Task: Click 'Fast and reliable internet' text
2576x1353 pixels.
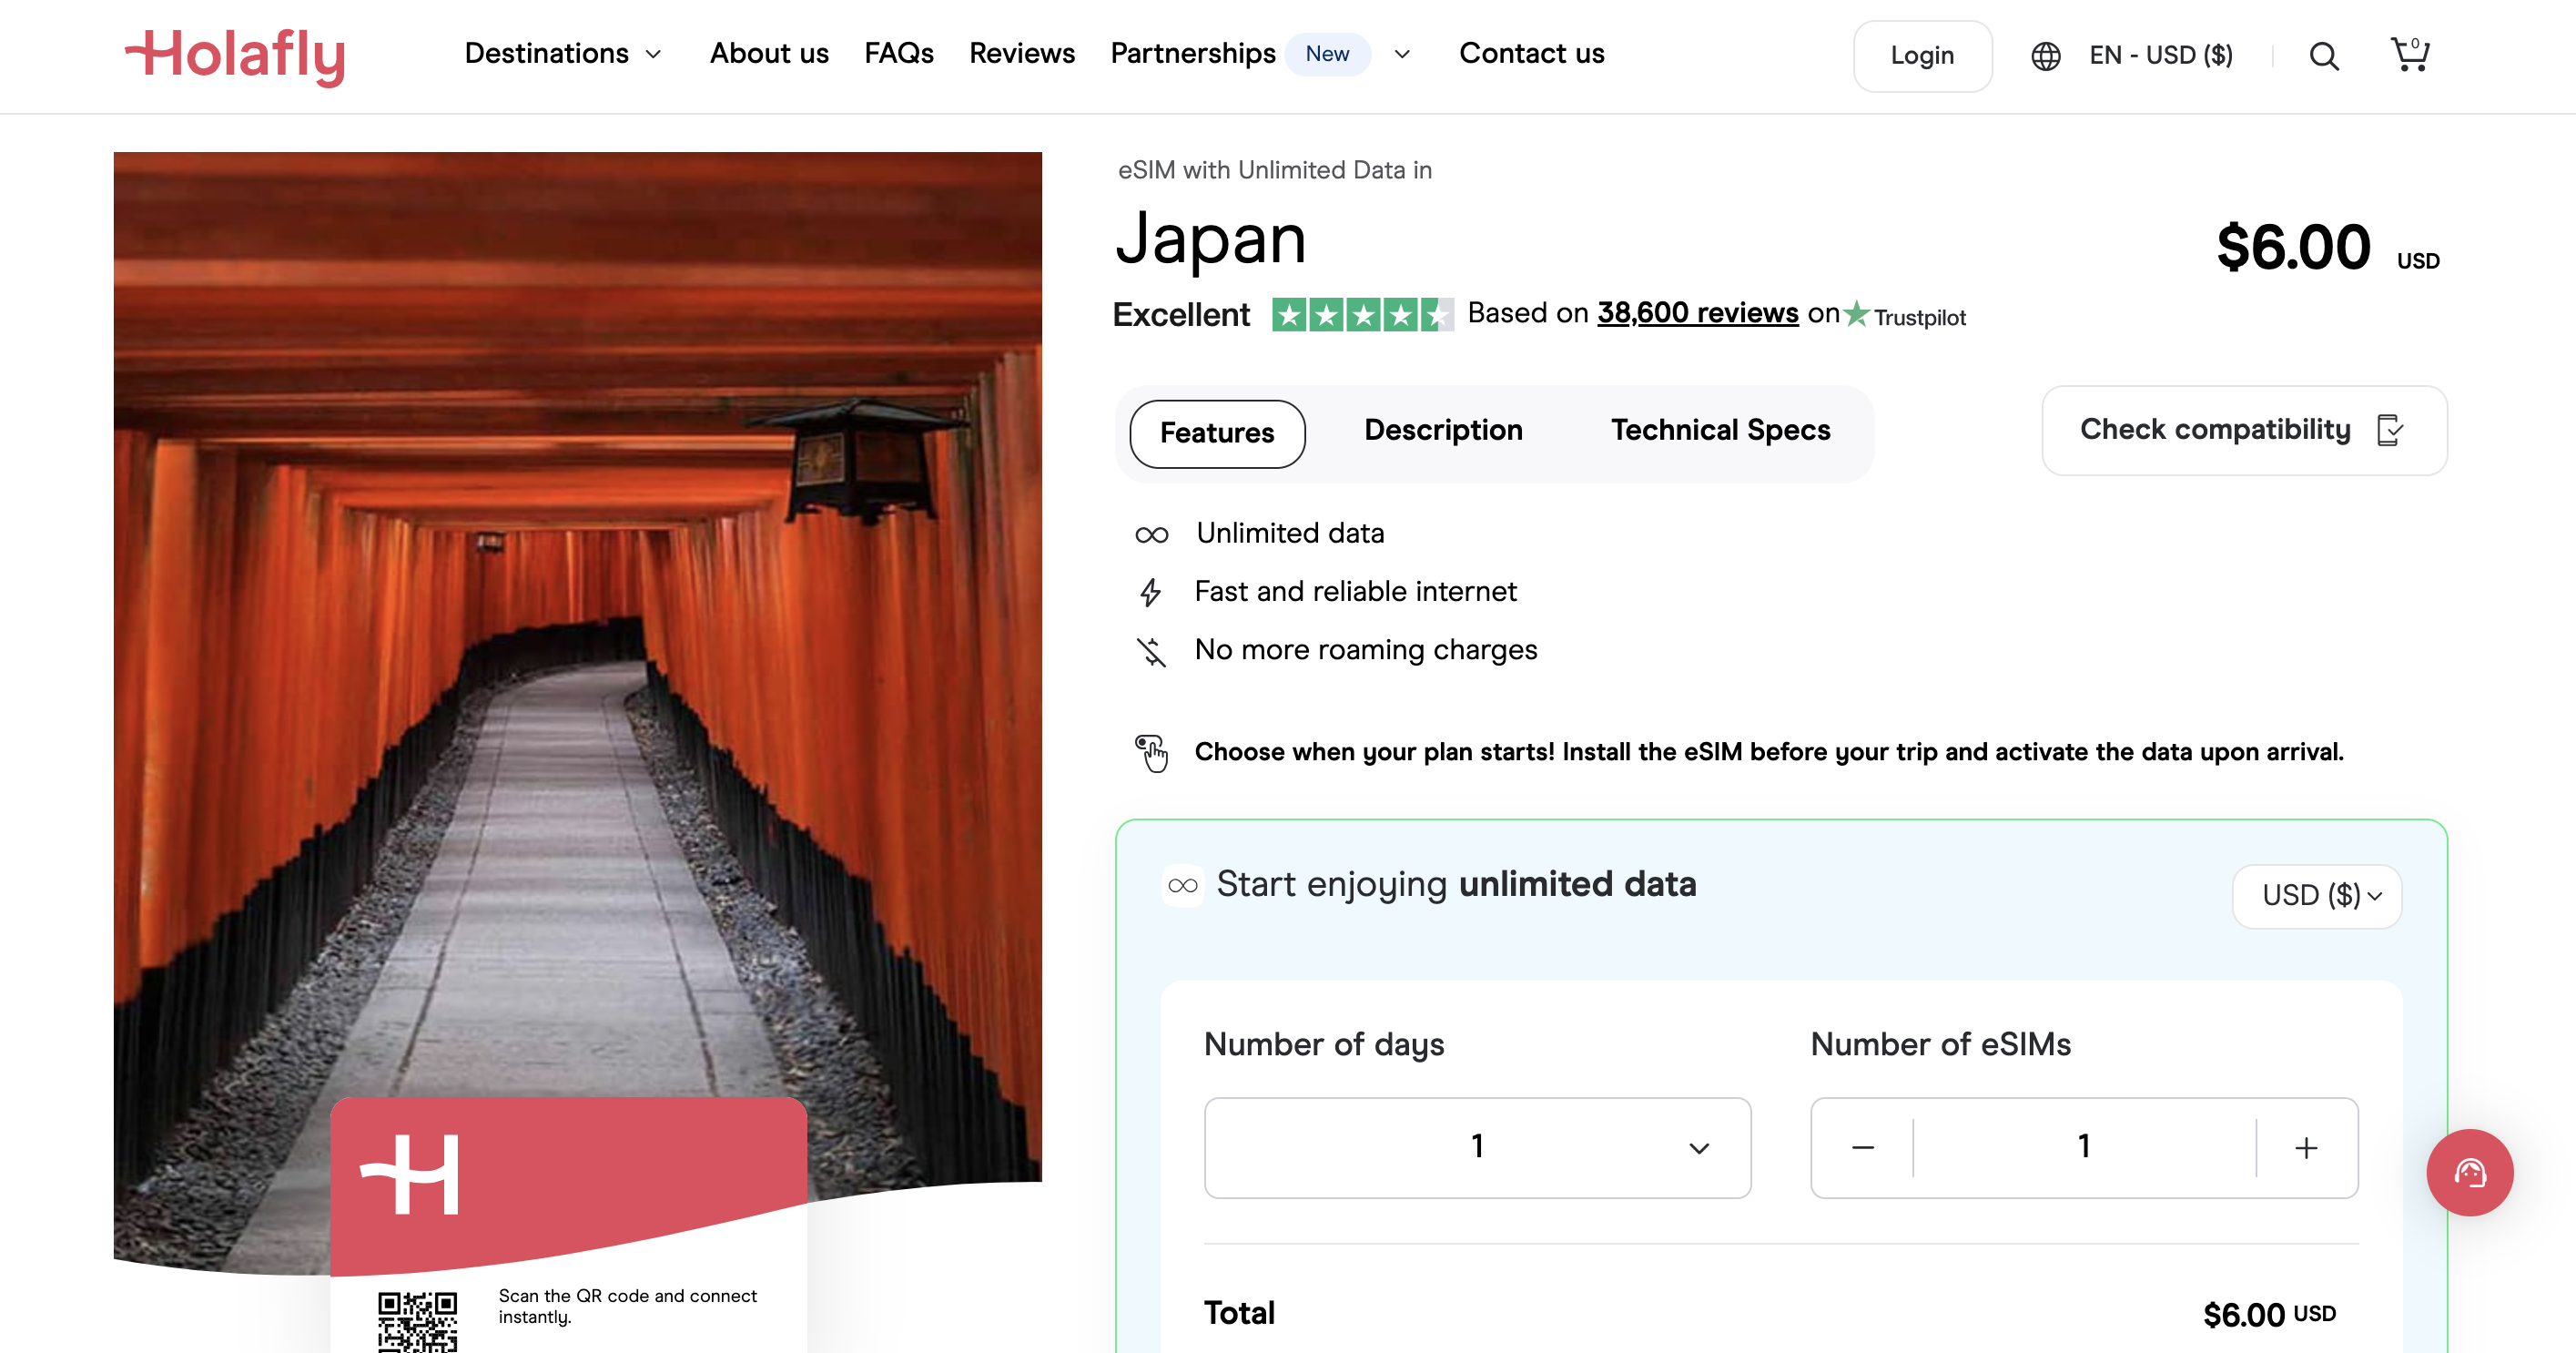Action: (x=1355, y=592)
